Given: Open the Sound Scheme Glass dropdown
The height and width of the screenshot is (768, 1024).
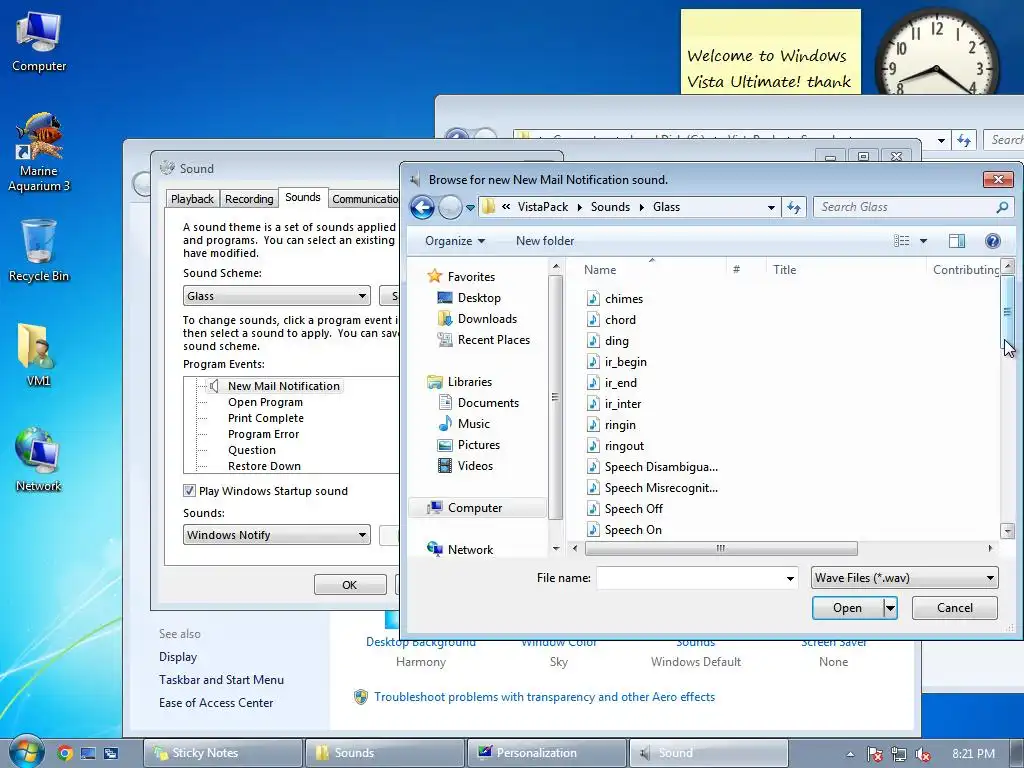Looking at the screenshot, I should pyautogui.click(x=277, y=296).
